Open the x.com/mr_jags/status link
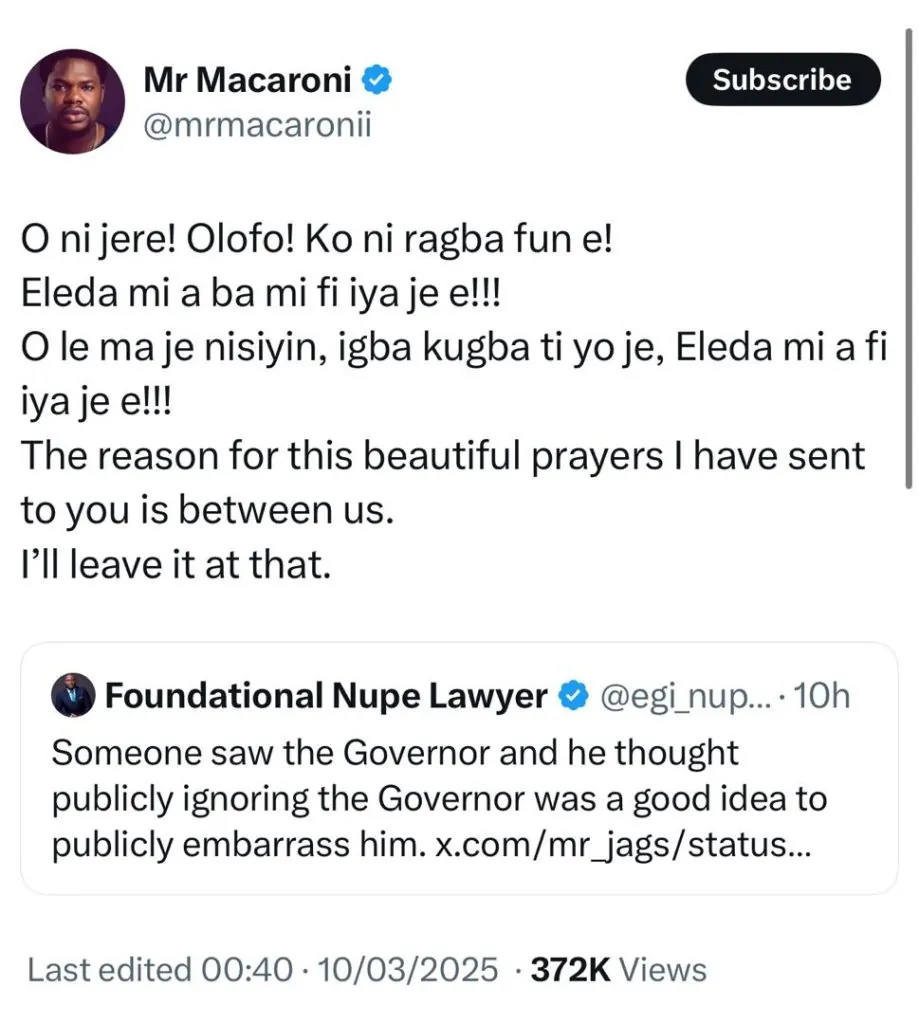Screen dimensions: 919x1024 pos(625,846)
